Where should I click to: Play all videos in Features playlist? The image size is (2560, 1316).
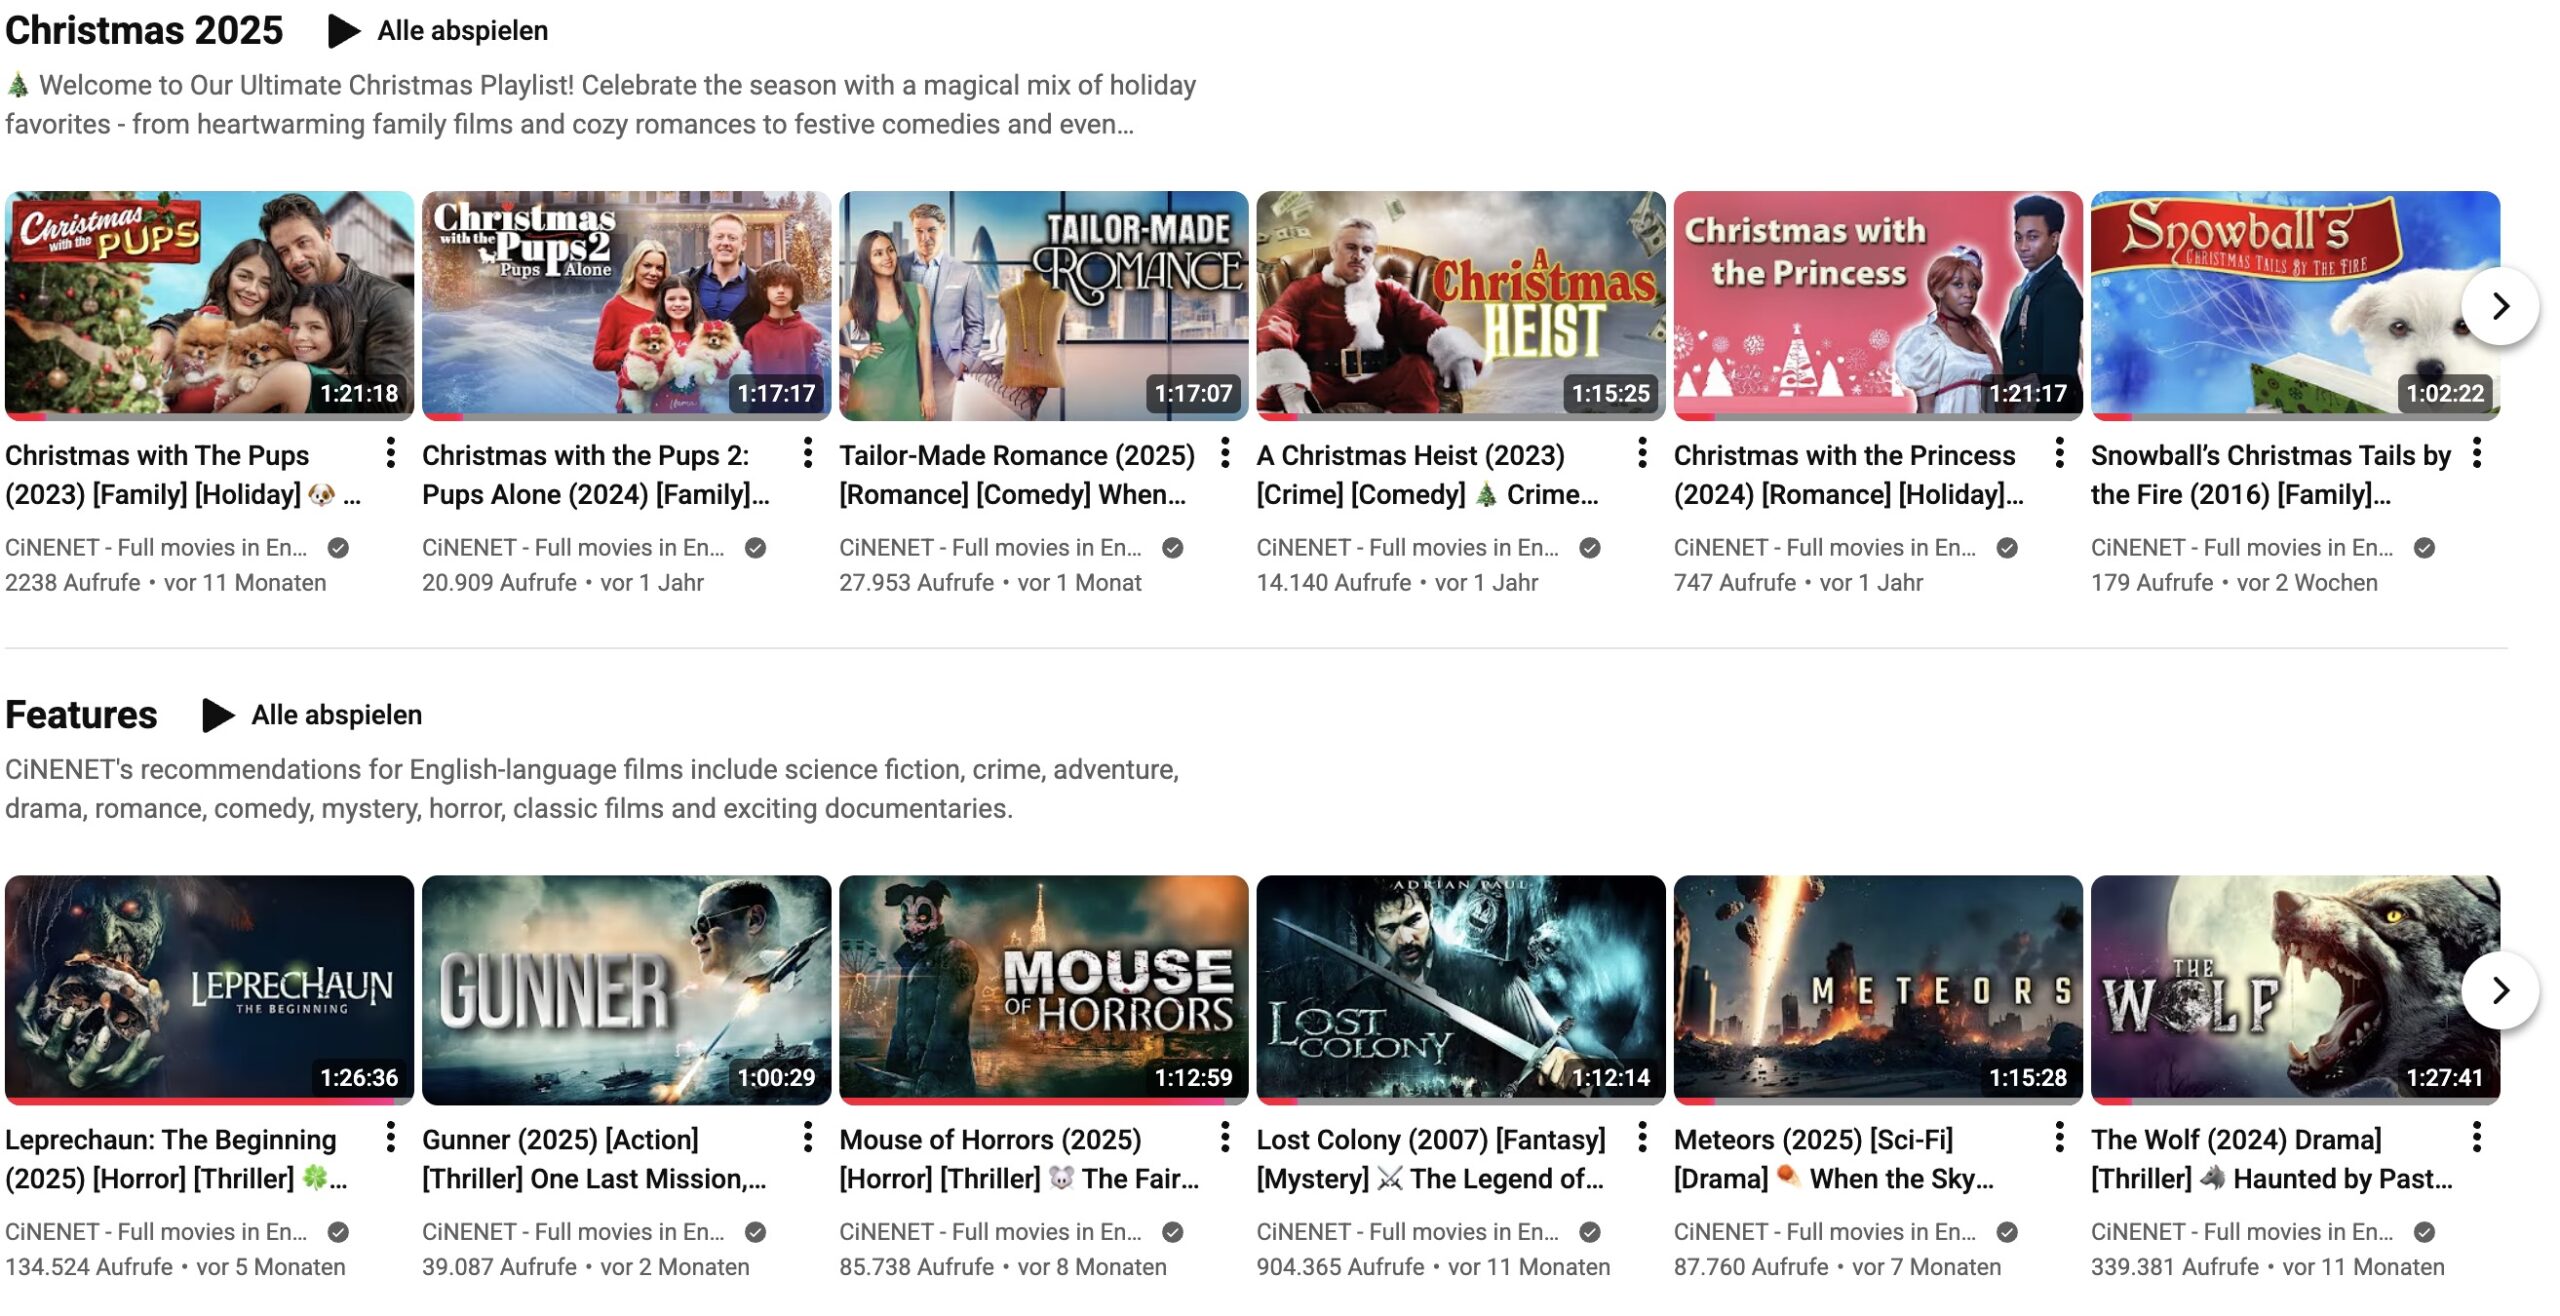pos(313,715)
